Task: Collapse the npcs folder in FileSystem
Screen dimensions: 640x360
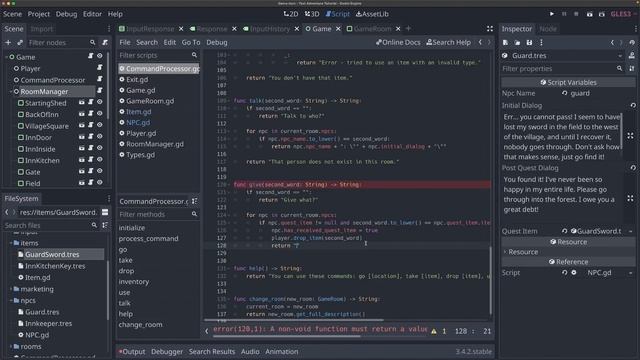Action: tap(11, 300)
